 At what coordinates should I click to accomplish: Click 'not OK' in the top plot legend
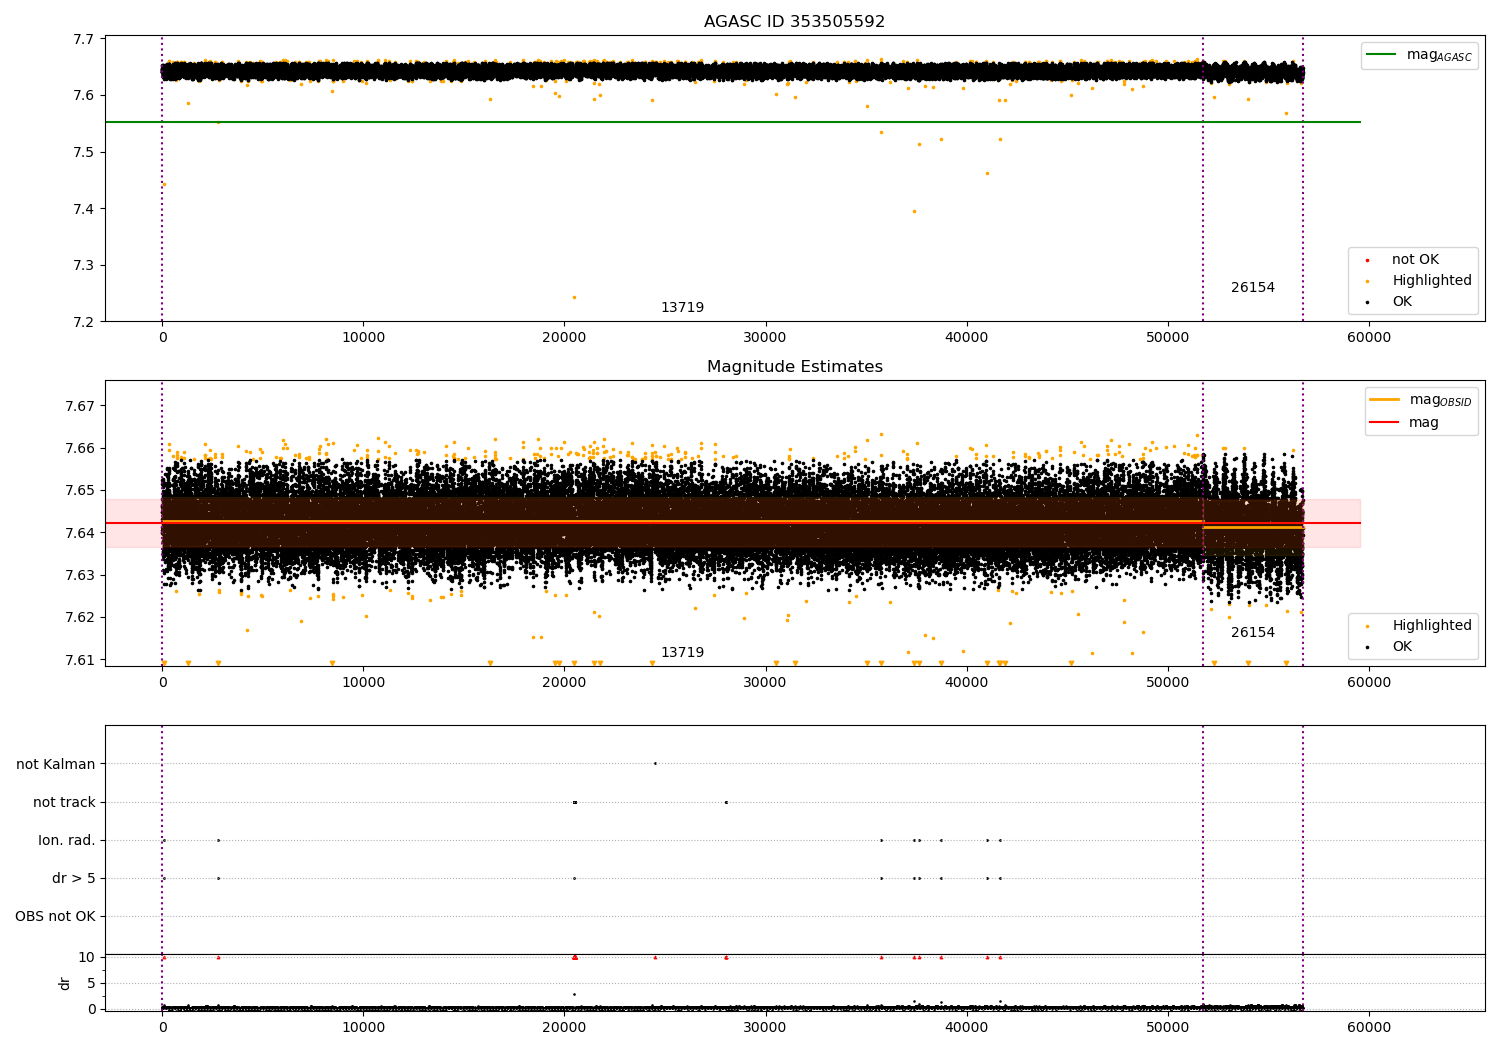click(x=1414, y=260)
